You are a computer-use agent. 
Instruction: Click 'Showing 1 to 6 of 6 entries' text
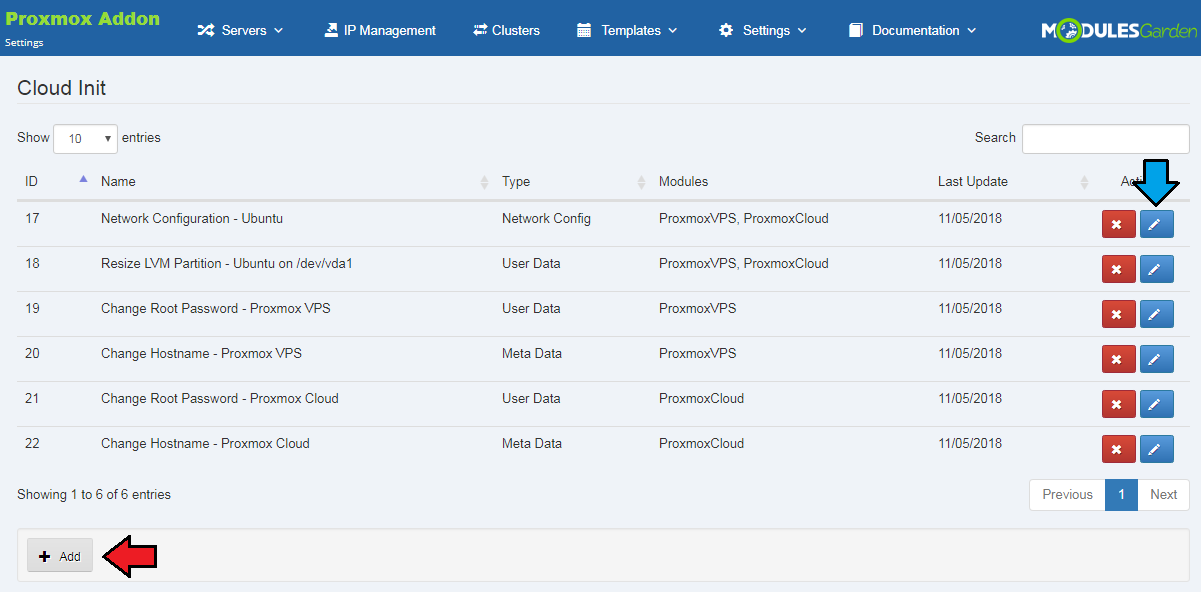coord(94,494)
